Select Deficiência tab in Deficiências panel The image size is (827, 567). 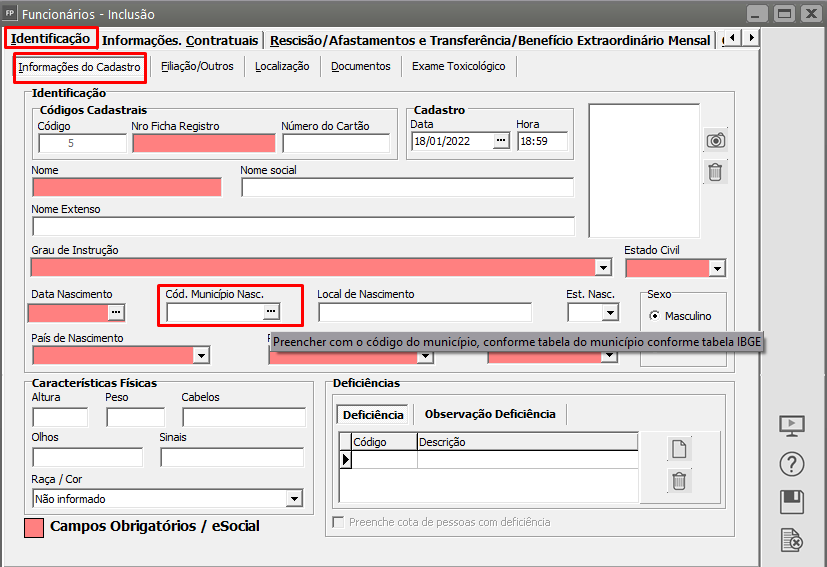(373, 415)
